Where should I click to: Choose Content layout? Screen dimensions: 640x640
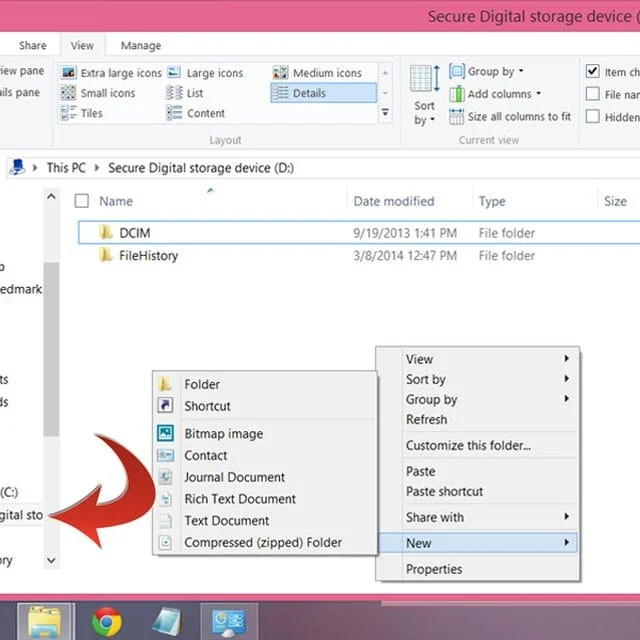(196, 113)
